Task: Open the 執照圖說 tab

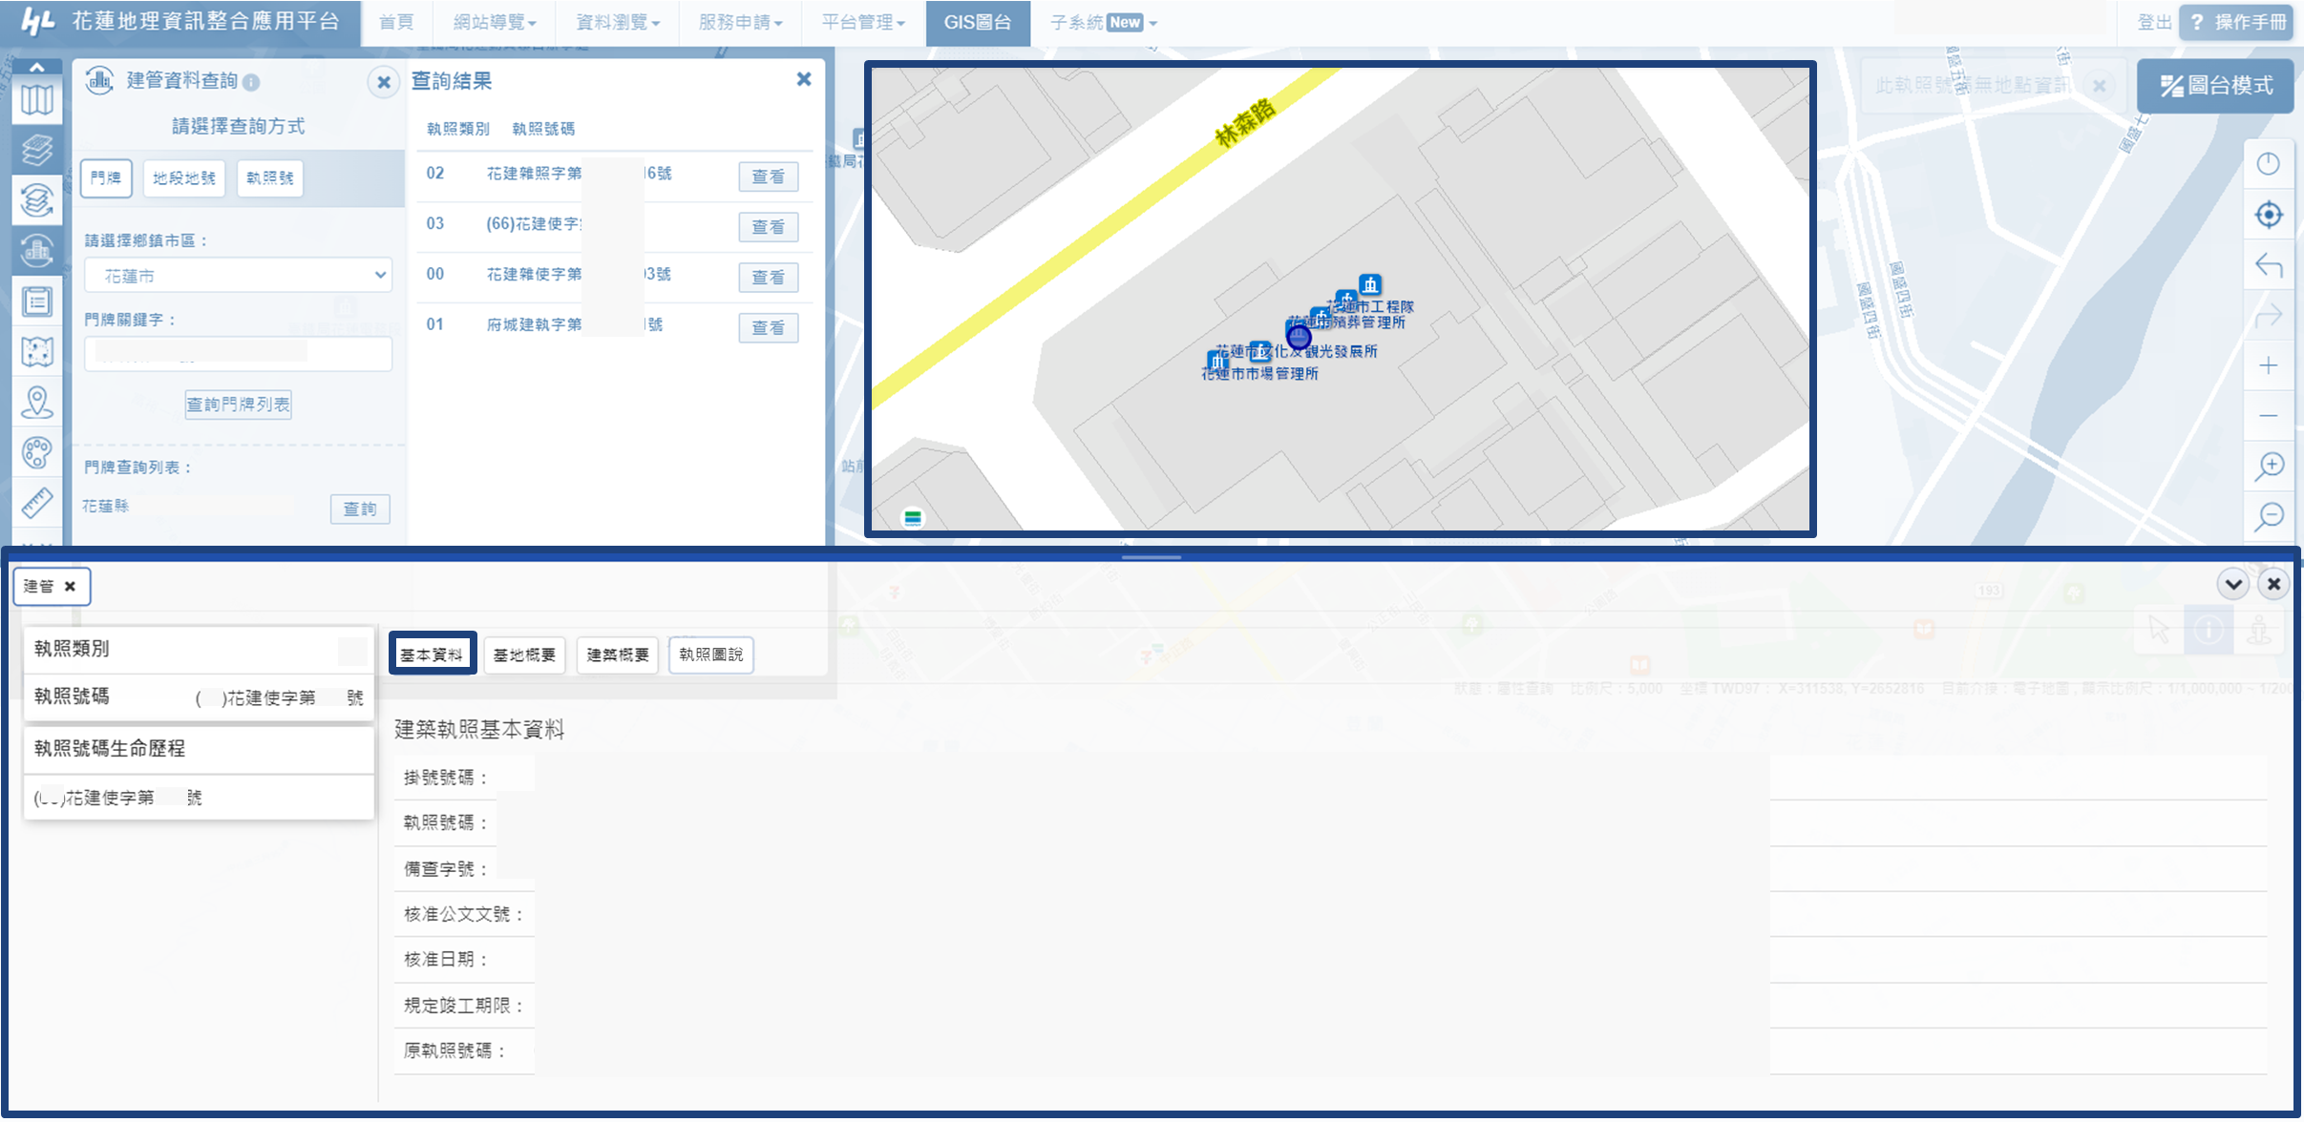Action: tap(711, 655)
